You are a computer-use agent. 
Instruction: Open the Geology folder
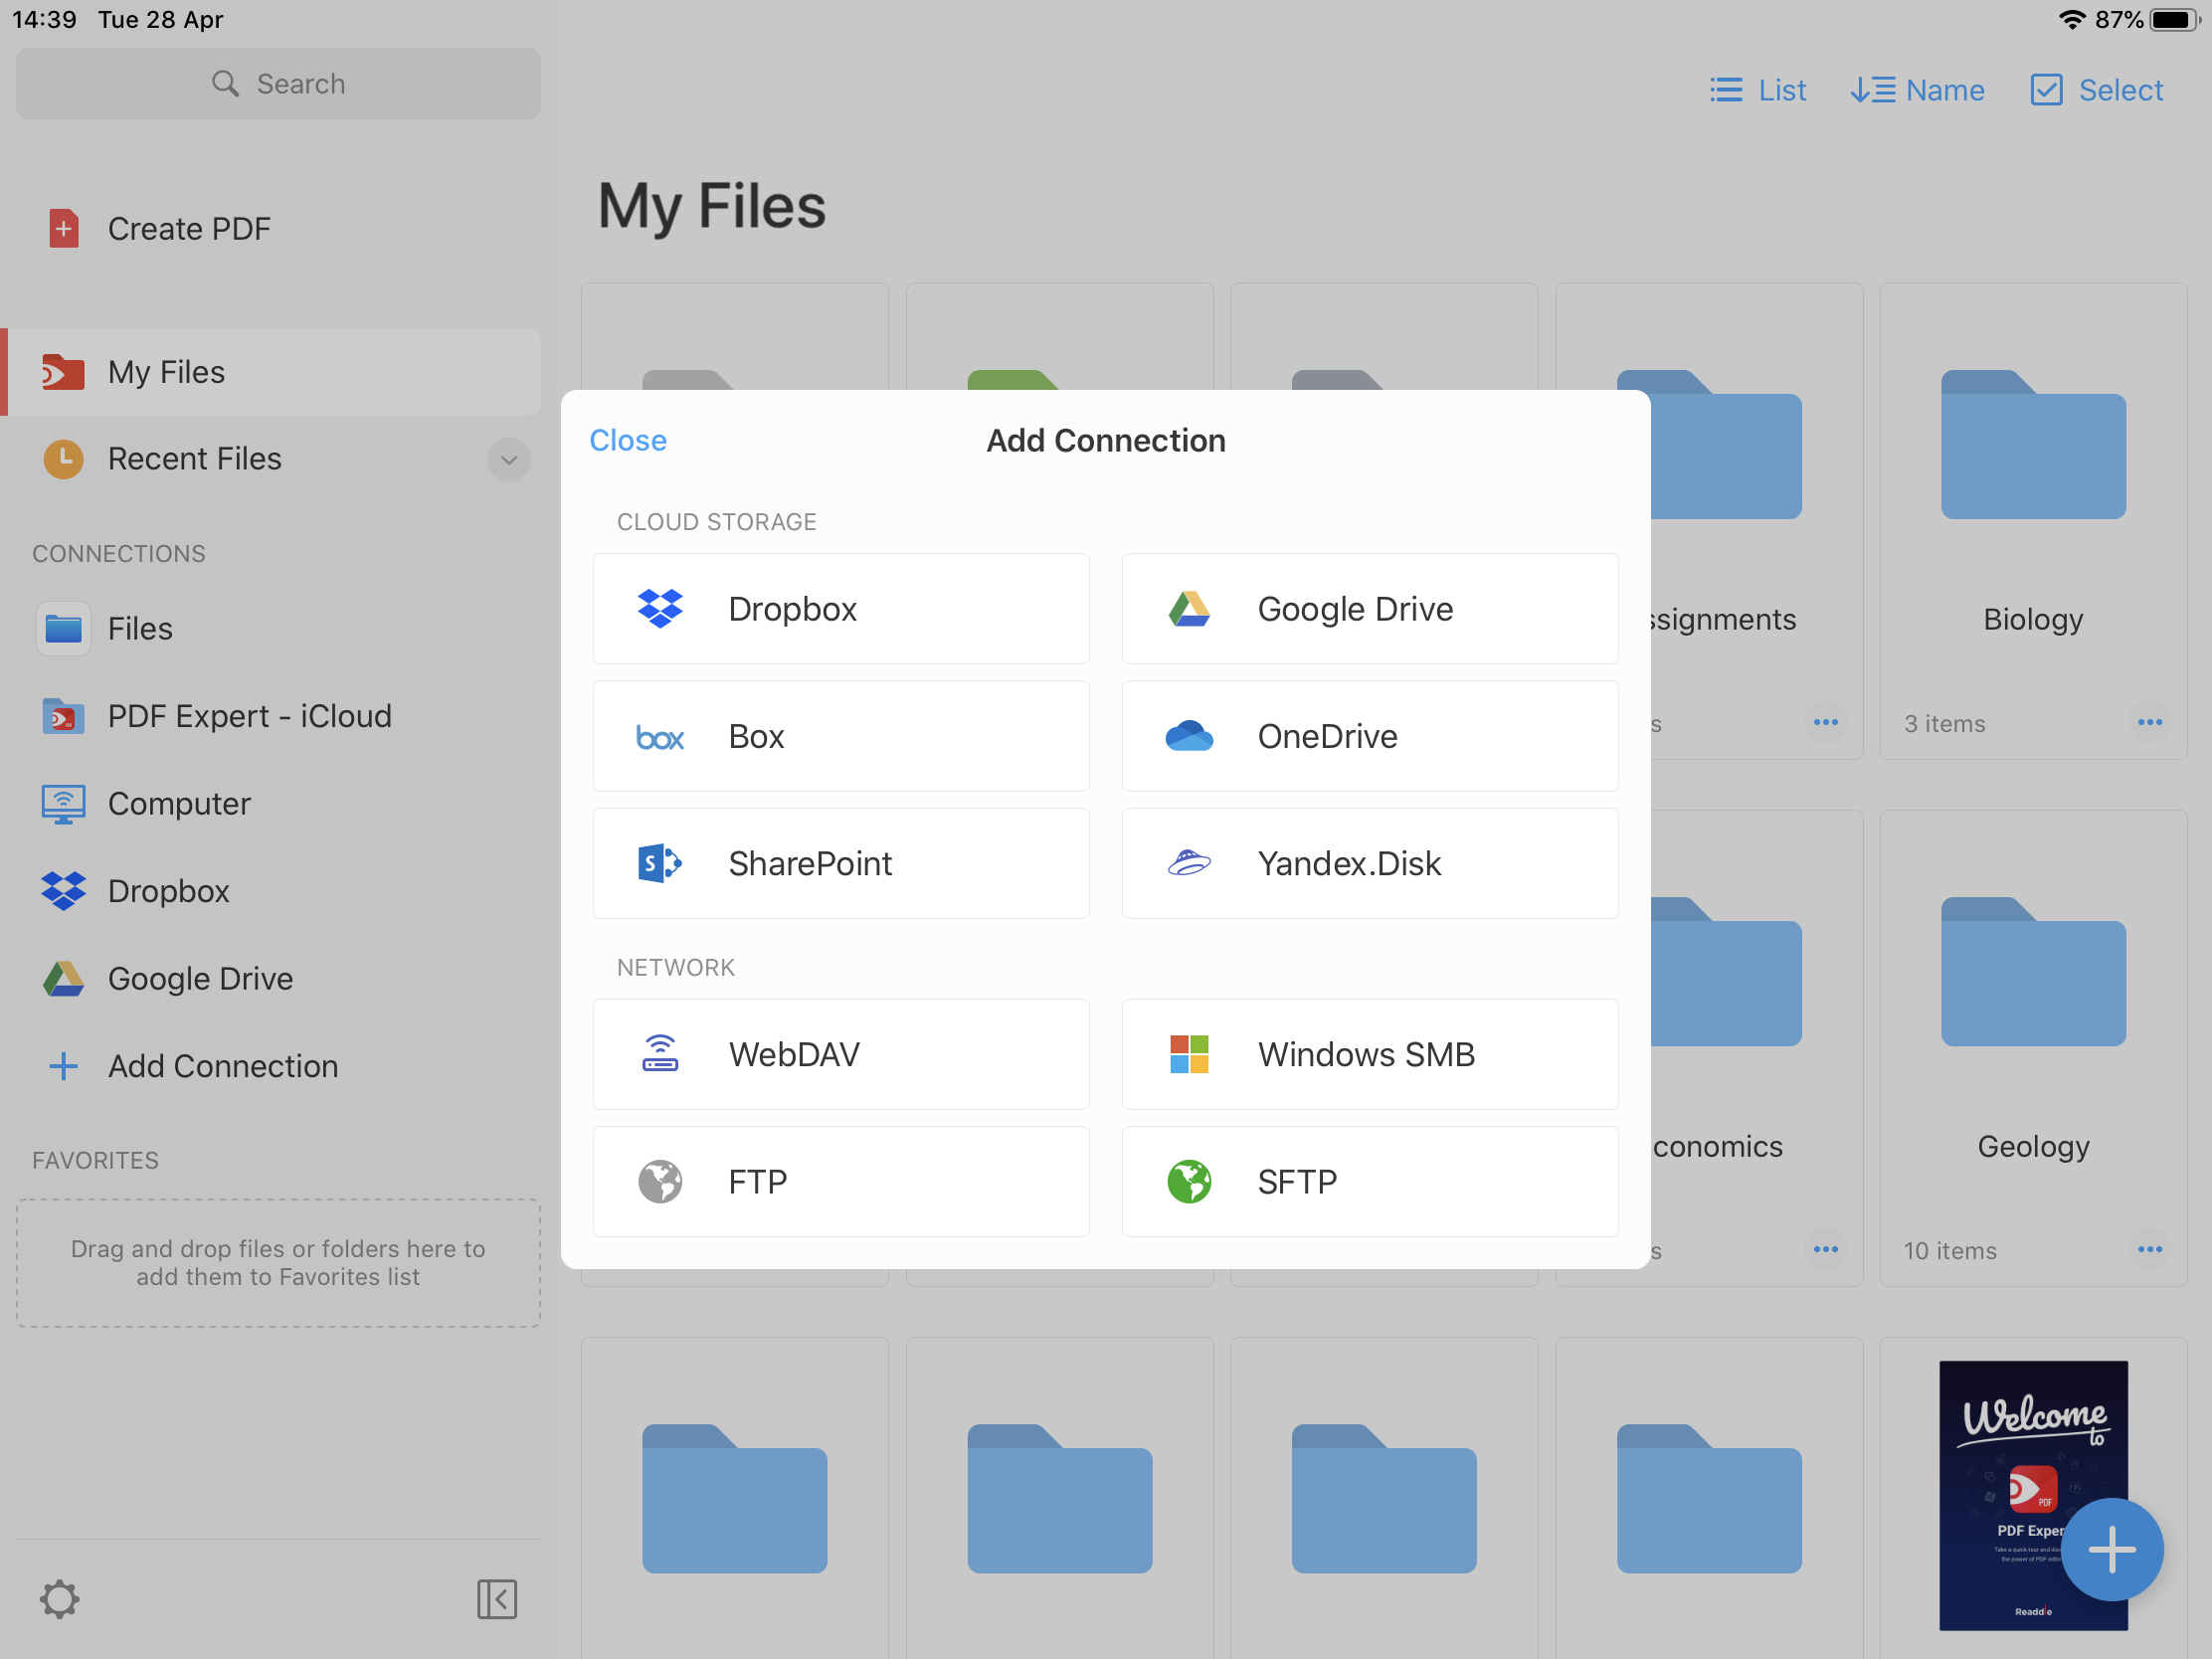click(2033, 1047)
